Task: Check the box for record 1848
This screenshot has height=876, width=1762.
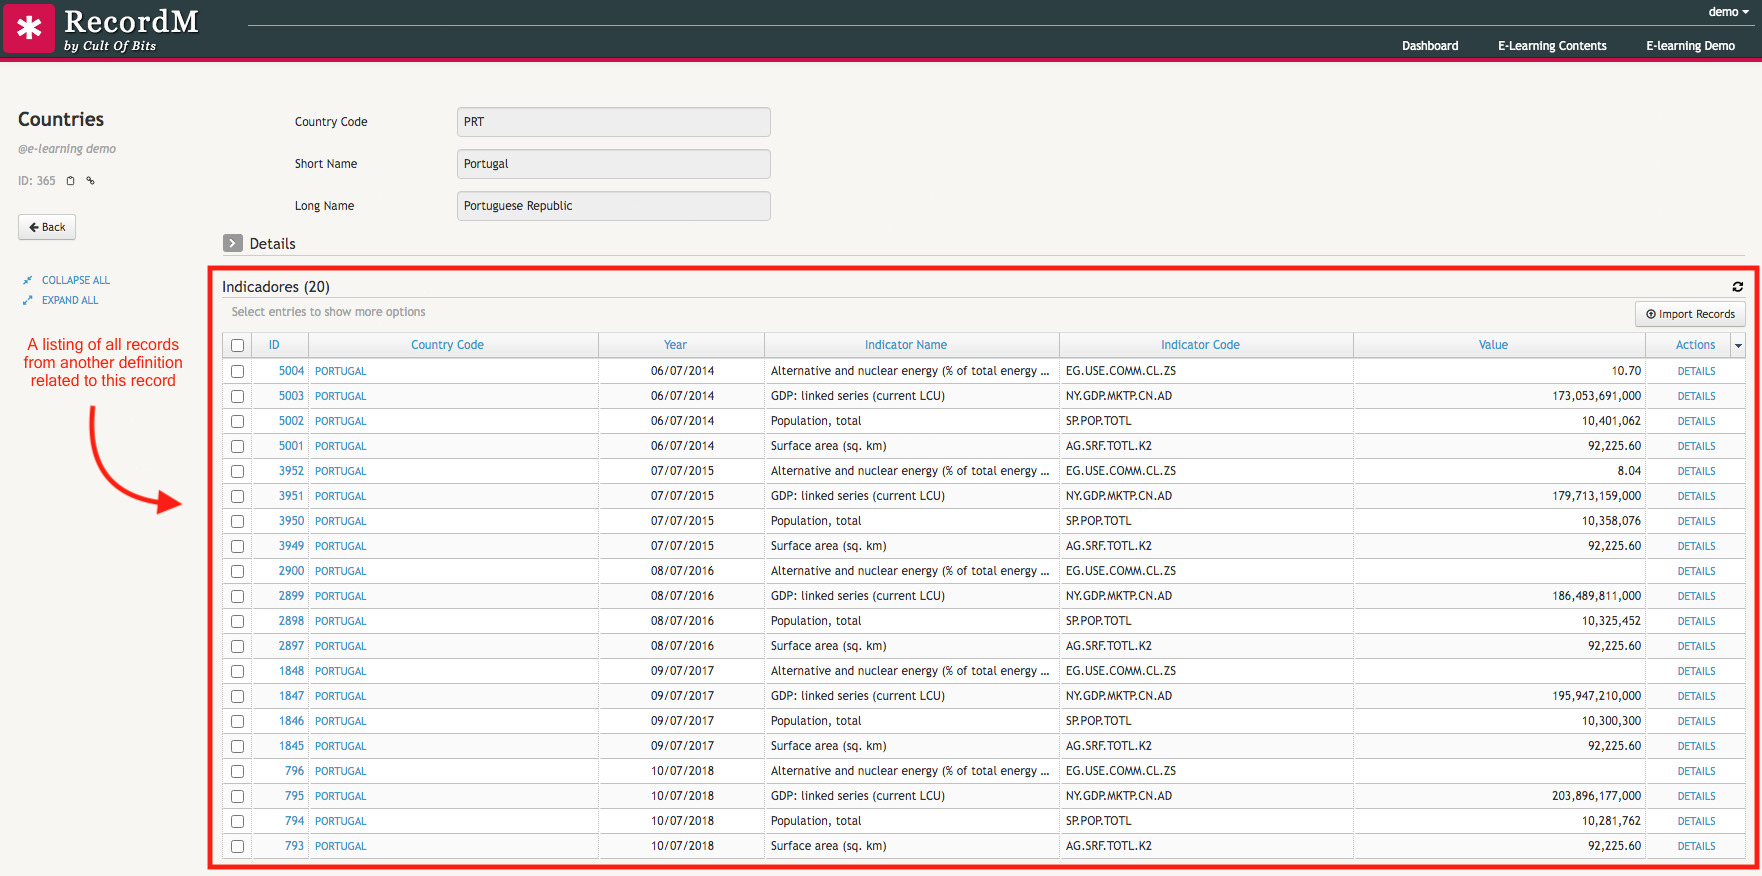Action: point(237,671)
